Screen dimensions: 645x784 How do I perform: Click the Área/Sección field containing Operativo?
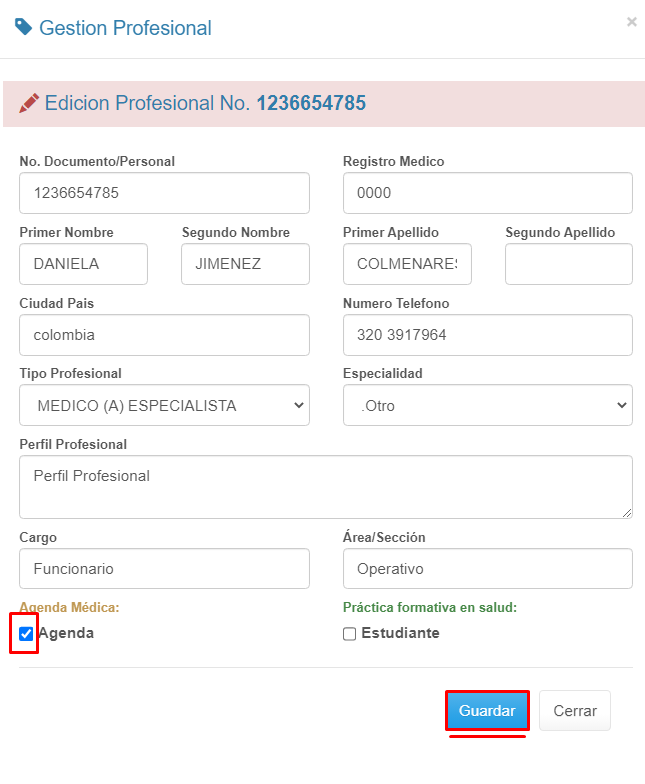[487, 569]
